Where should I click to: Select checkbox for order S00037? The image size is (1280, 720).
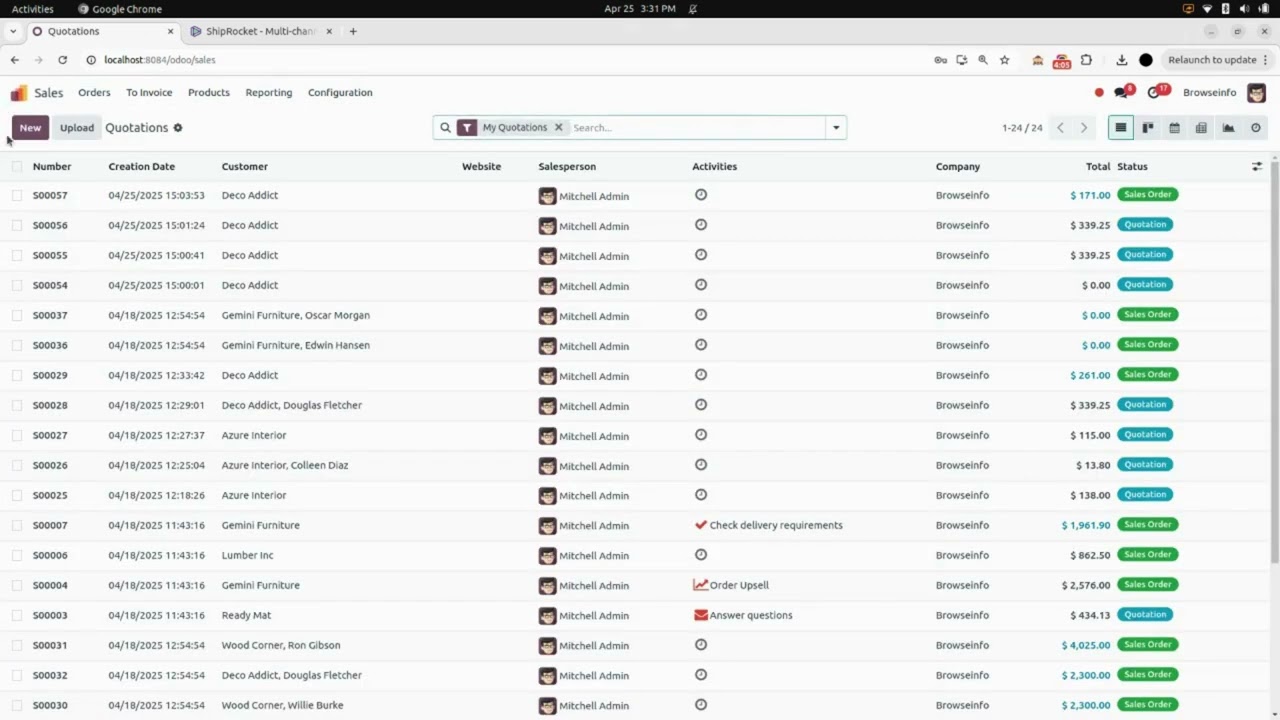click(x=17, y=315)
